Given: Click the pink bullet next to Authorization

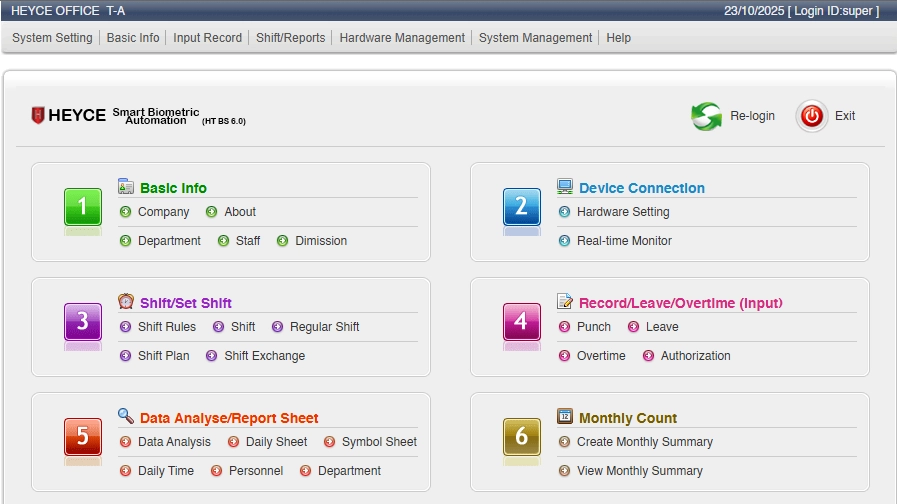Looking at the screenshot, I should (648, 356).
